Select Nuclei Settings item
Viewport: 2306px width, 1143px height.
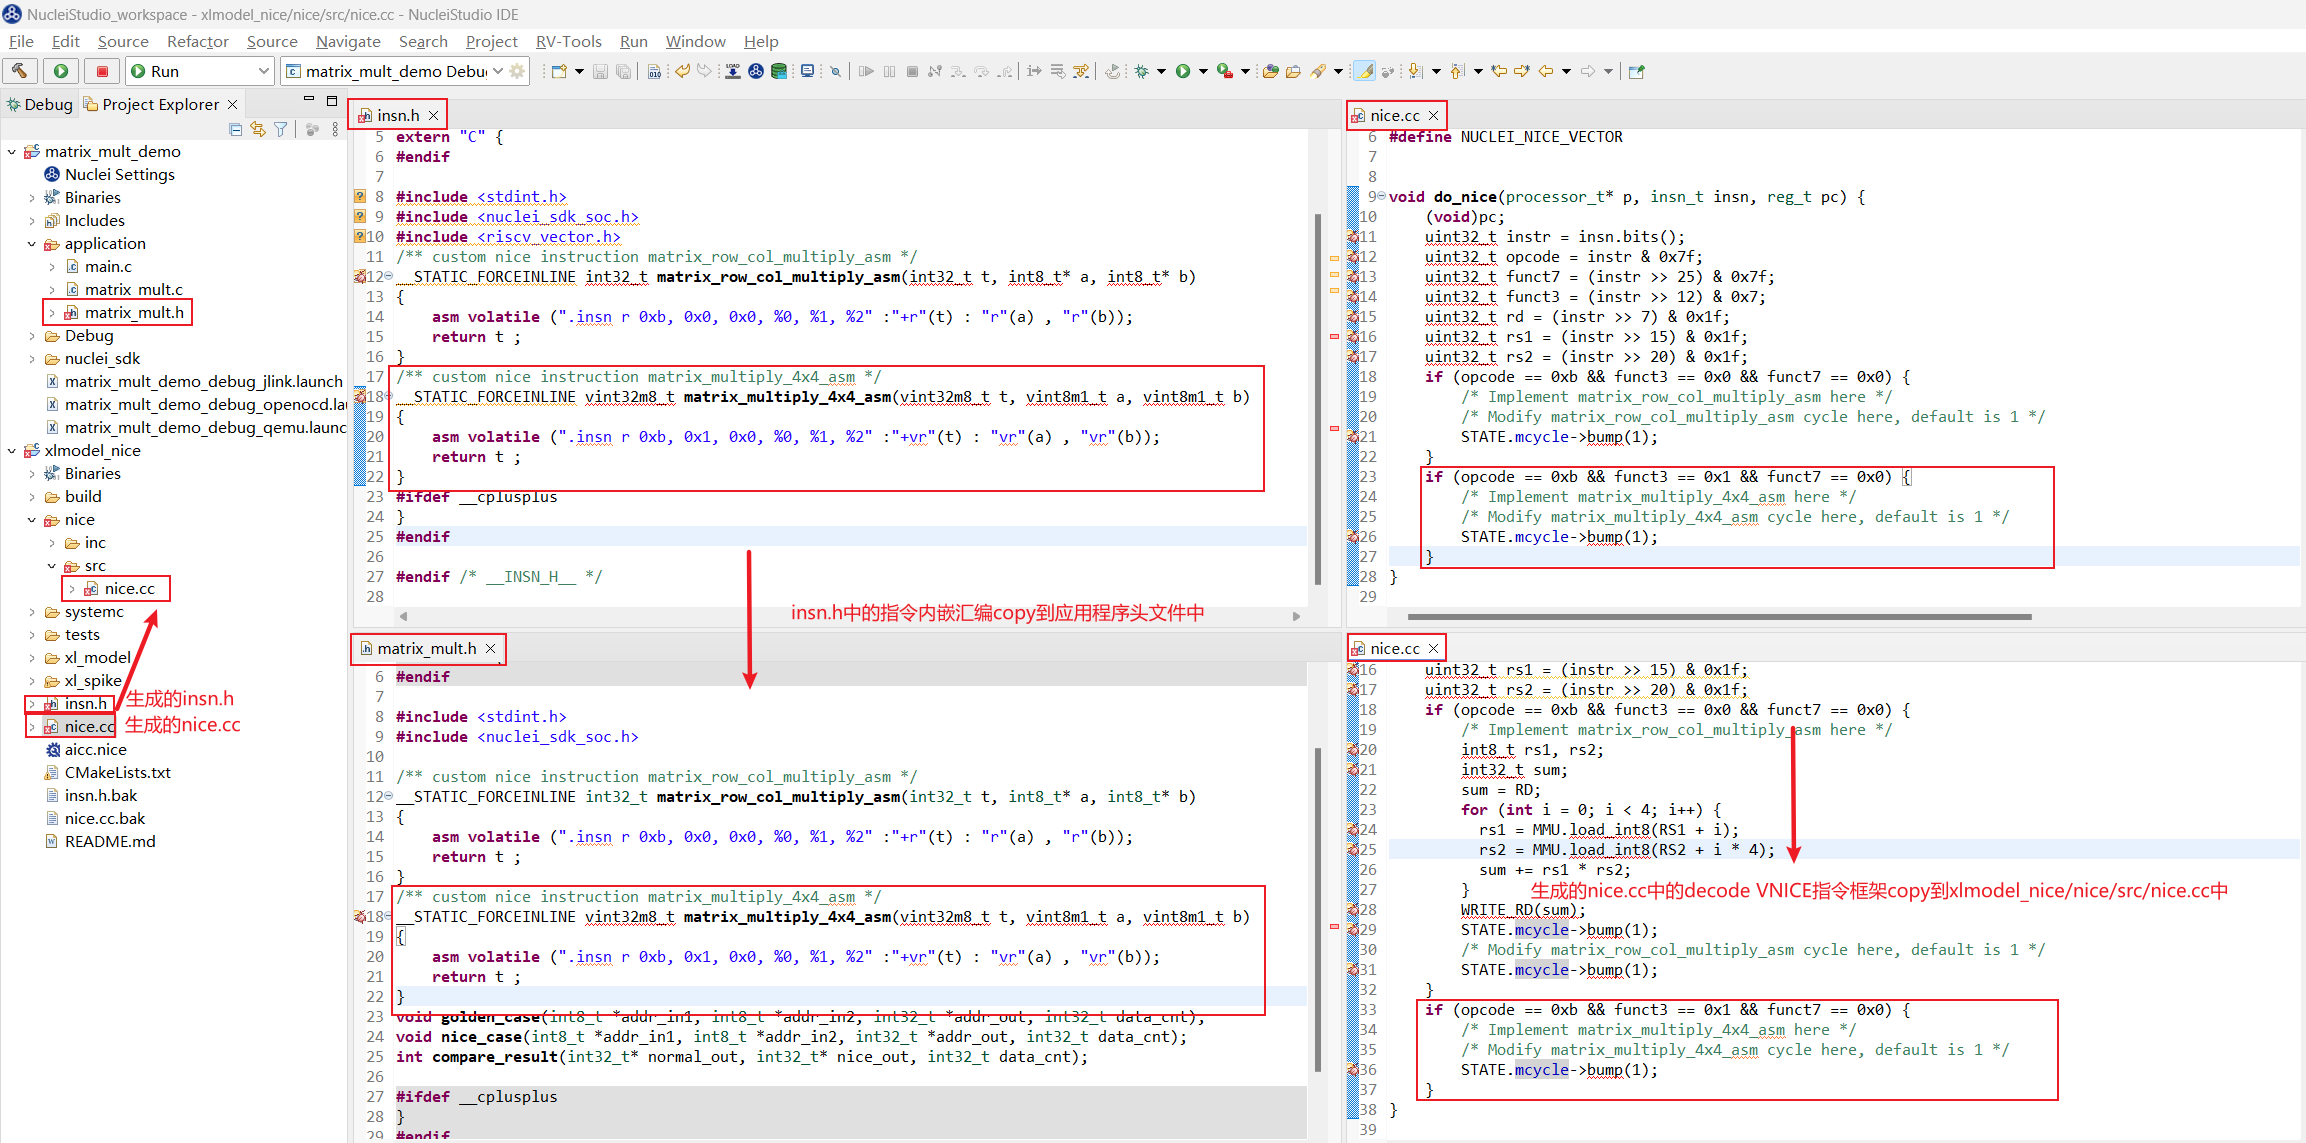coord(119,175)
